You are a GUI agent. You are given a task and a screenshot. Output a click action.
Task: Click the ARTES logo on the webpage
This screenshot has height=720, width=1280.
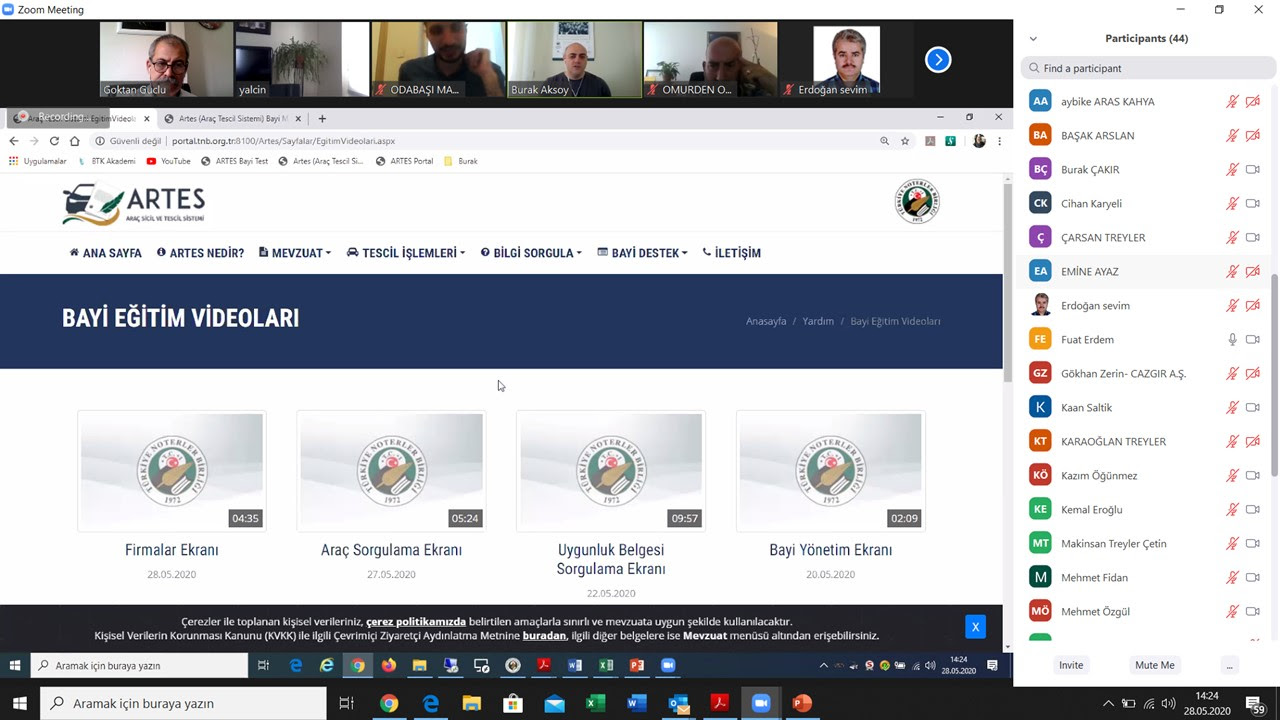pyautogui.click(x=134, y=204)
